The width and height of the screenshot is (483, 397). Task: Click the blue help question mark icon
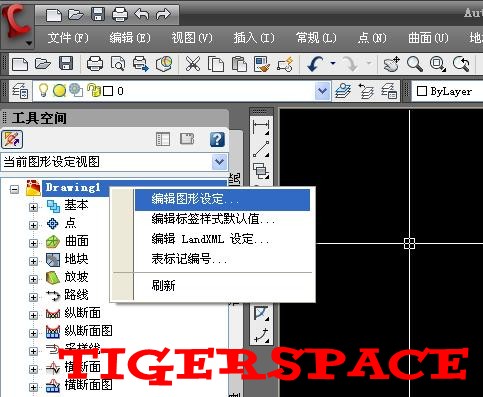click(217, 139)
